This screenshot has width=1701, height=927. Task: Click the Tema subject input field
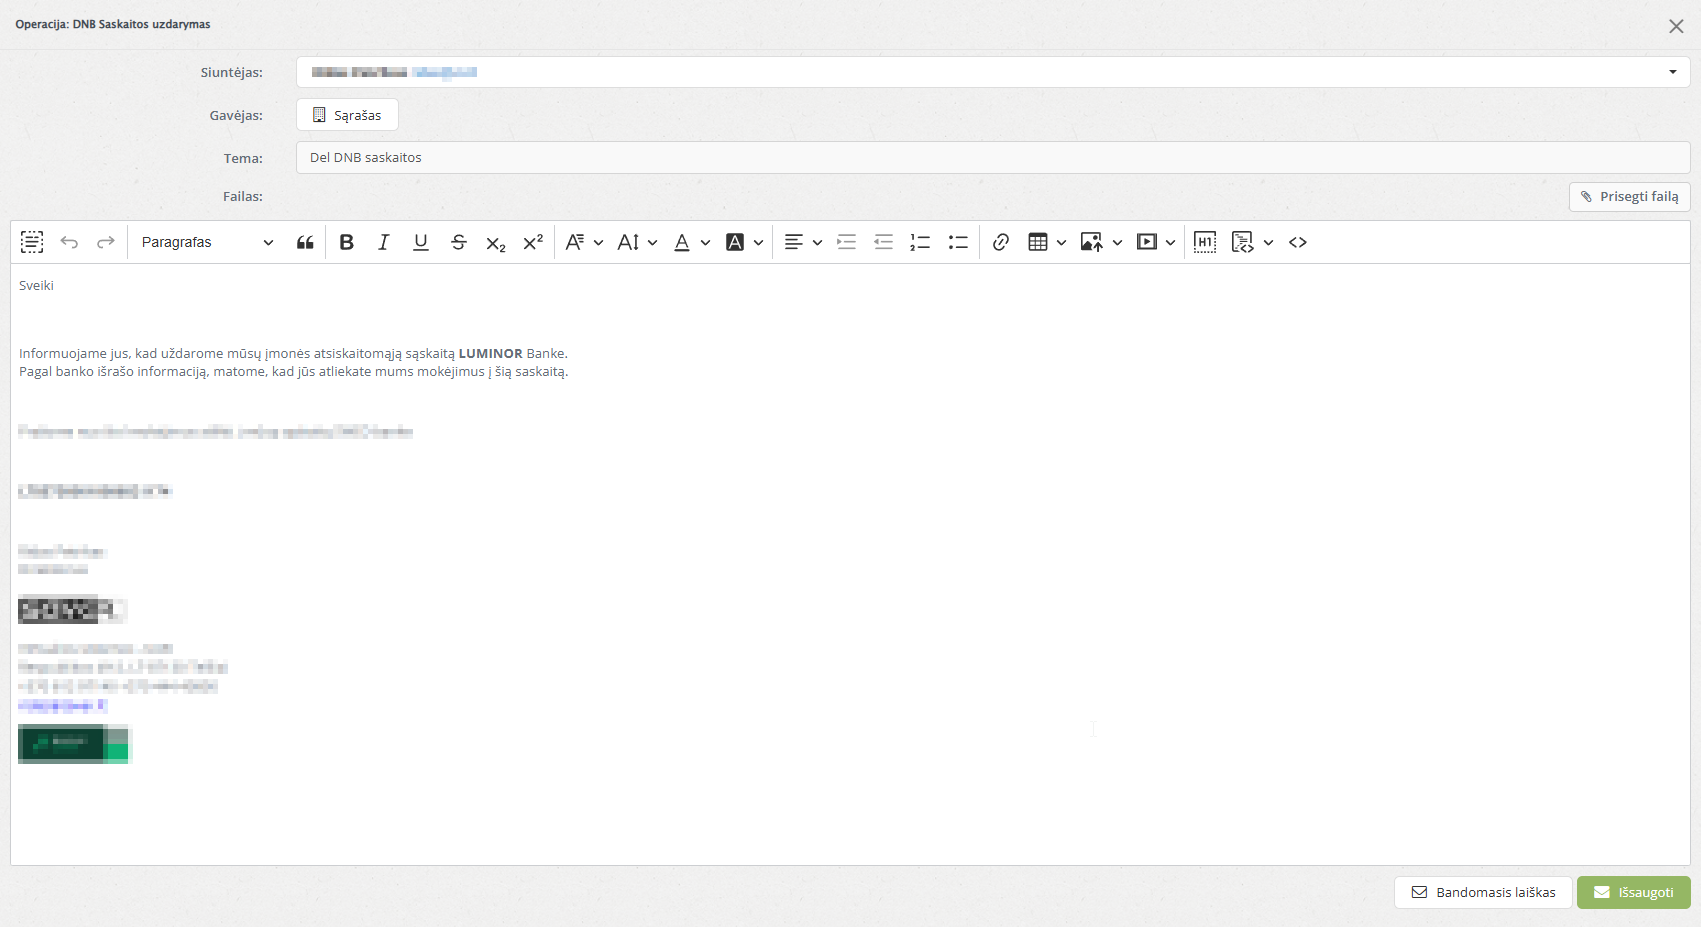pyautogui.click(x=992, y=157)
